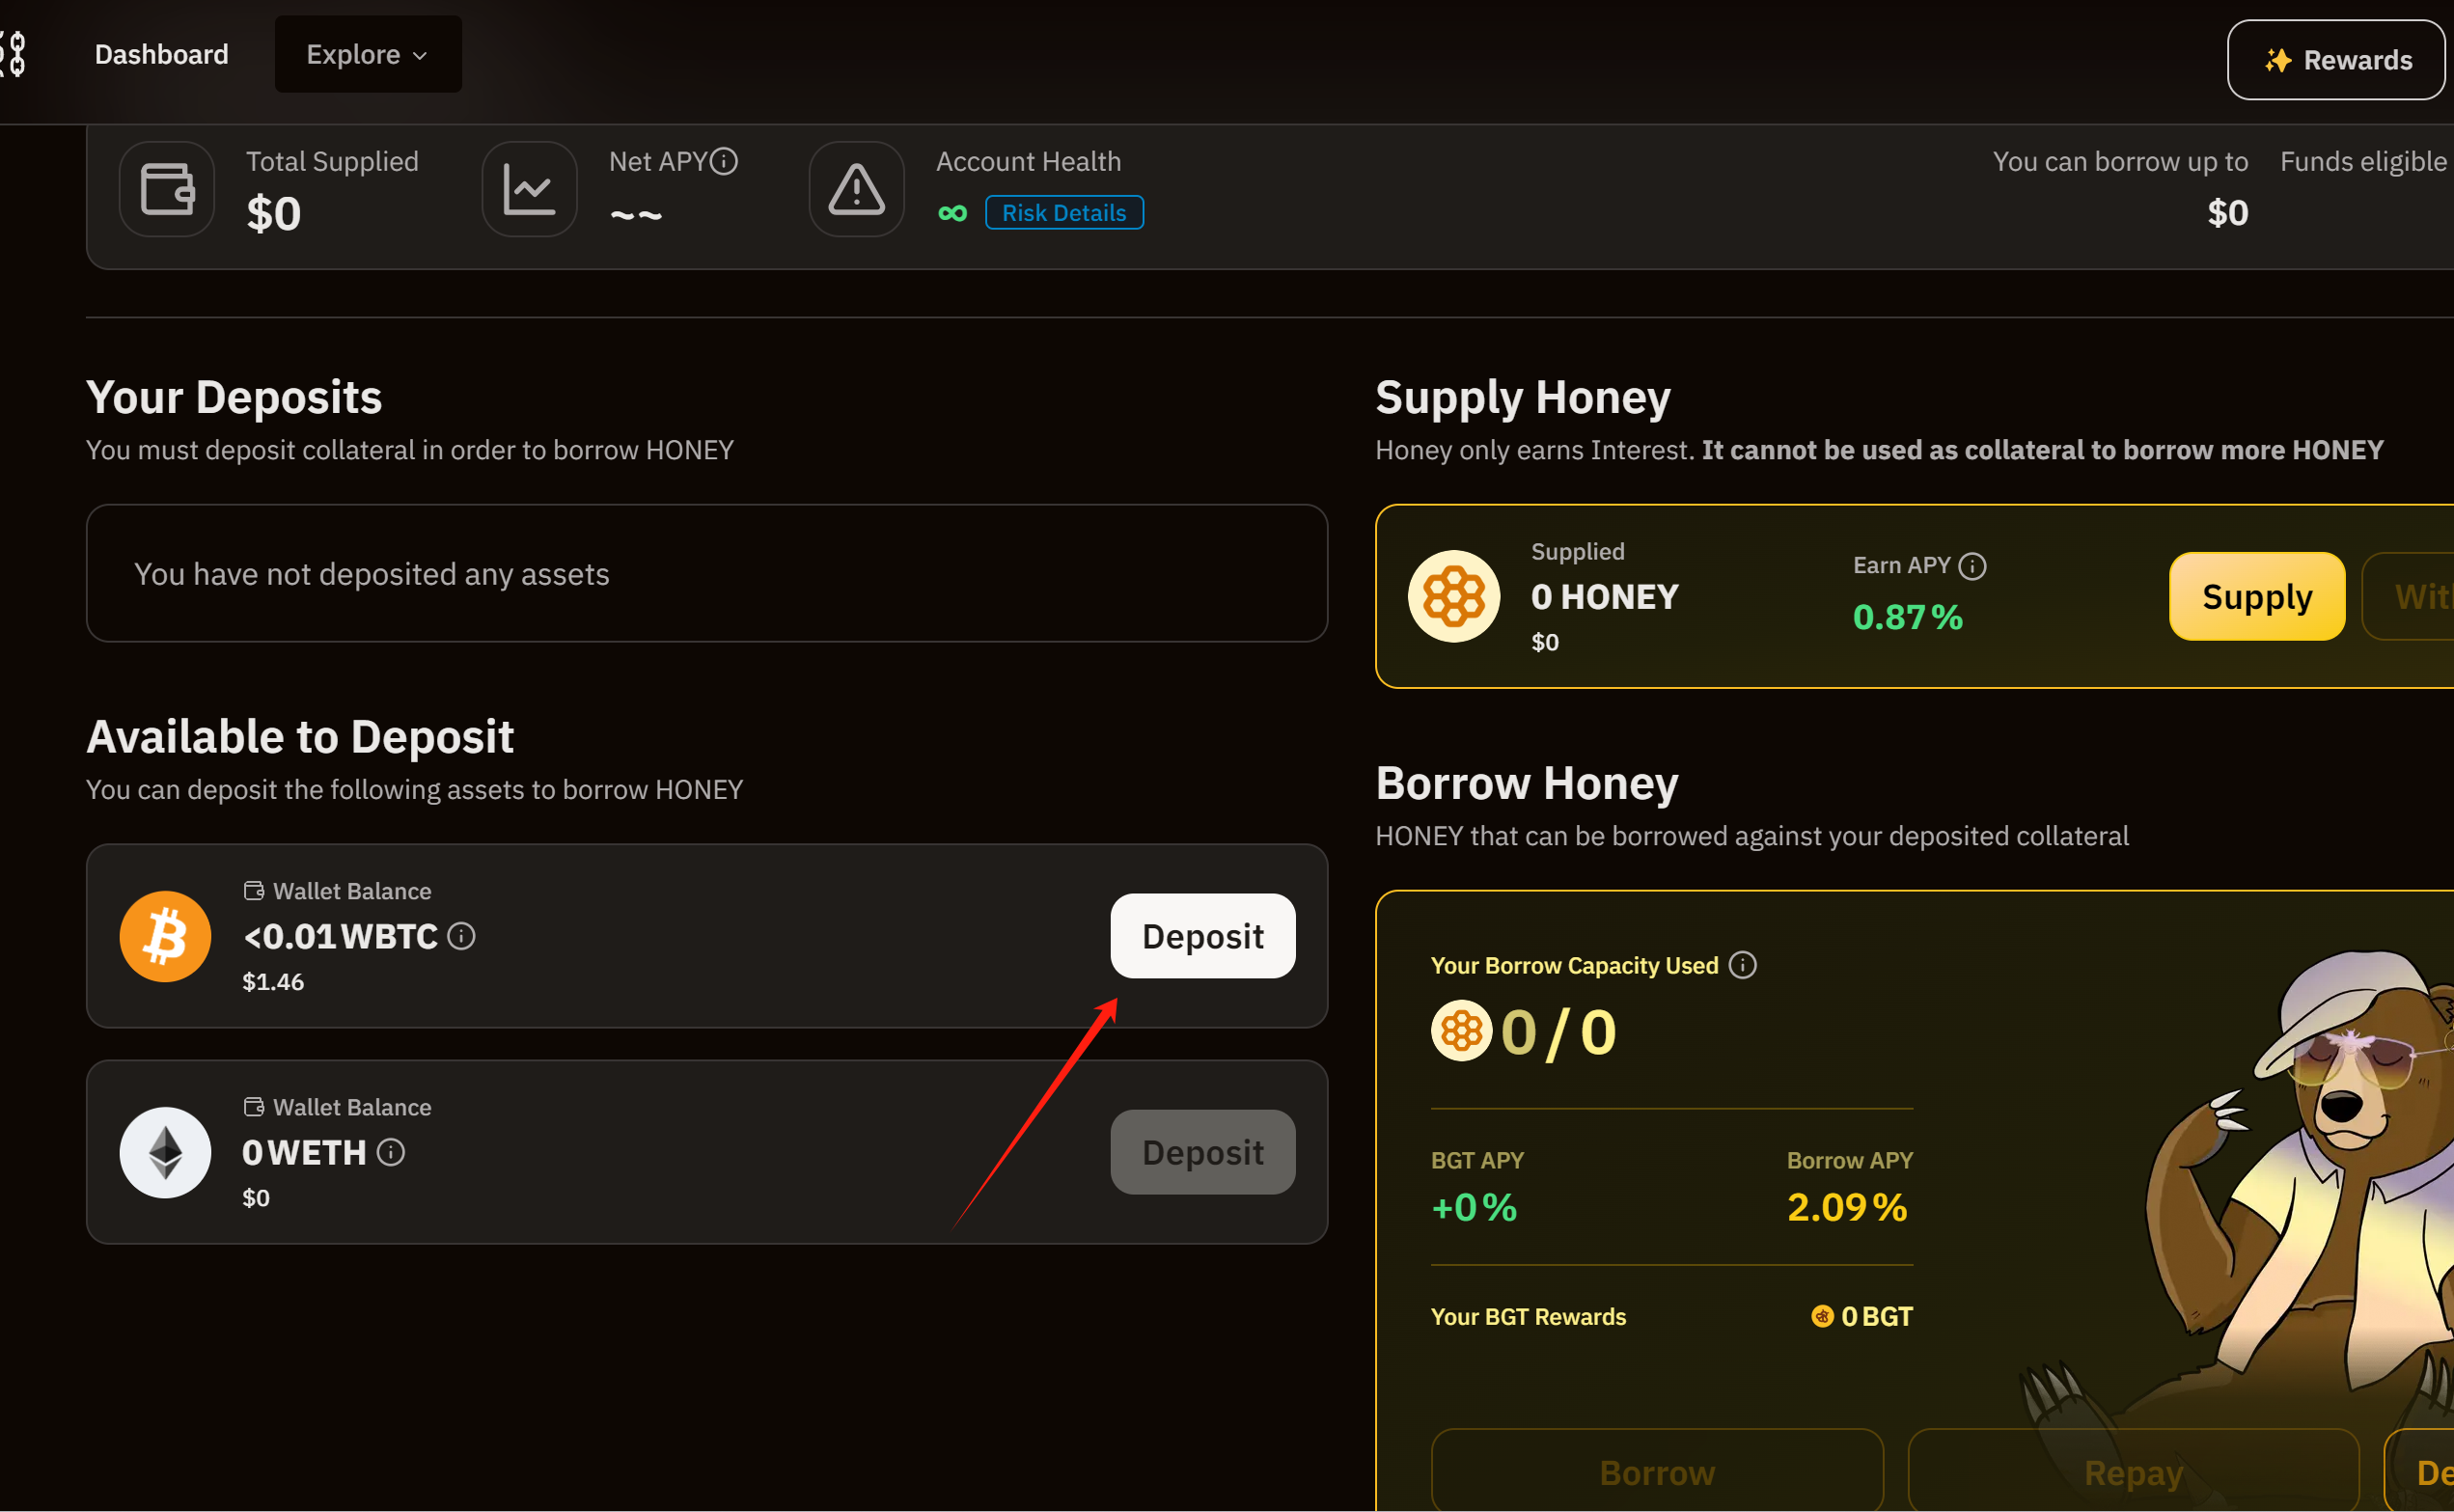Image resolution: width=2454 pixels, height=1512 pixels.
Task: Click the yellow Supply button
Action: pos(2256,596)
